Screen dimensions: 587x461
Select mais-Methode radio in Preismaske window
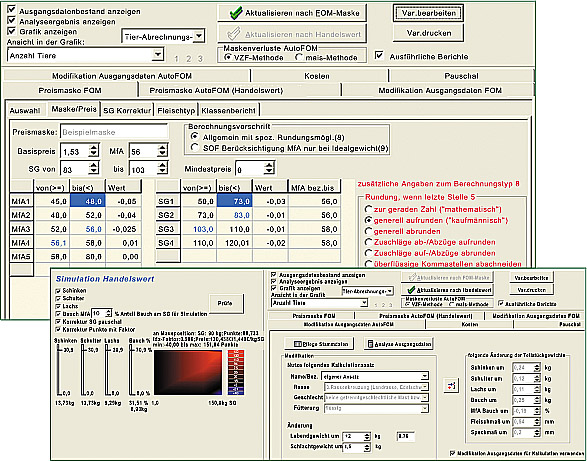click(299, 57)
